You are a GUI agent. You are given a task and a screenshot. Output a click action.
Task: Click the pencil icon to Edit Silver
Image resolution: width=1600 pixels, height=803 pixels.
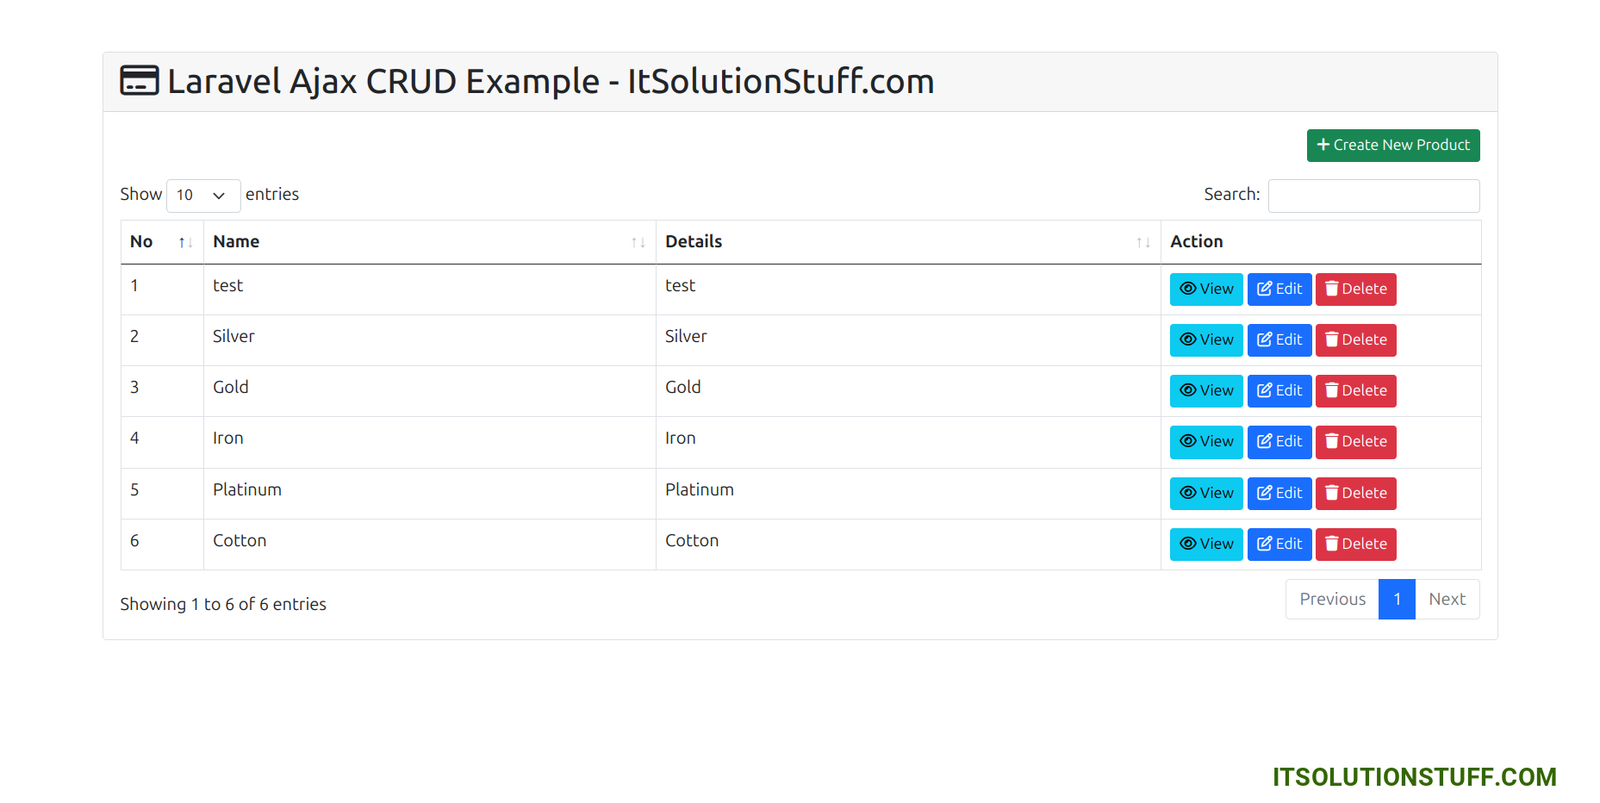[1265, 340]
